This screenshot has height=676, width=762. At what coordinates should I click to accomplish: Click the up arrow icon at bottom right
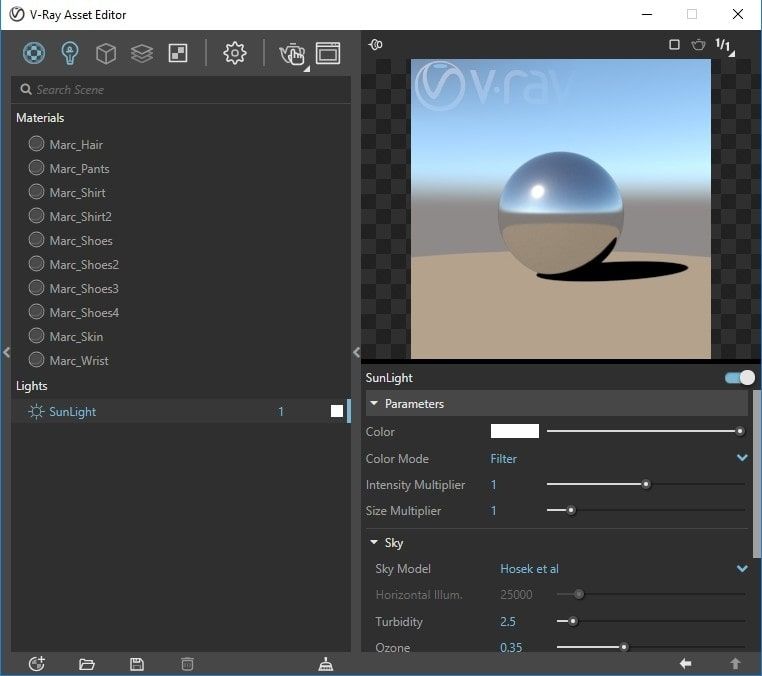click(x=735, y=663)
